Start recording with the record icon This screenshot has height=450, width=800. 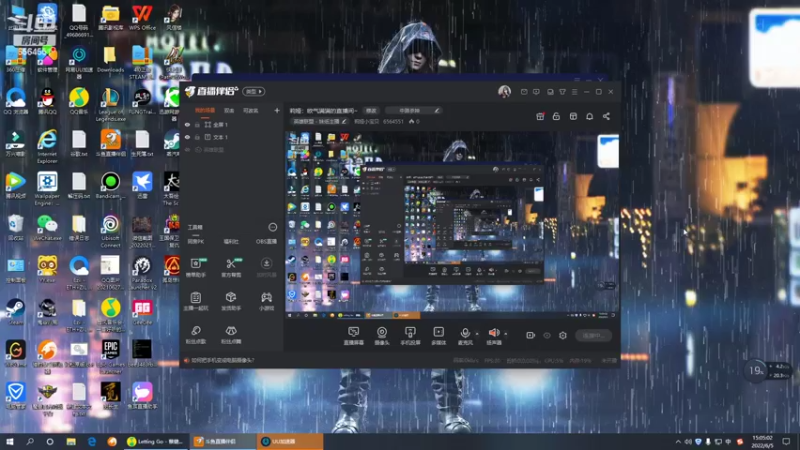click(x=530, y=335)
